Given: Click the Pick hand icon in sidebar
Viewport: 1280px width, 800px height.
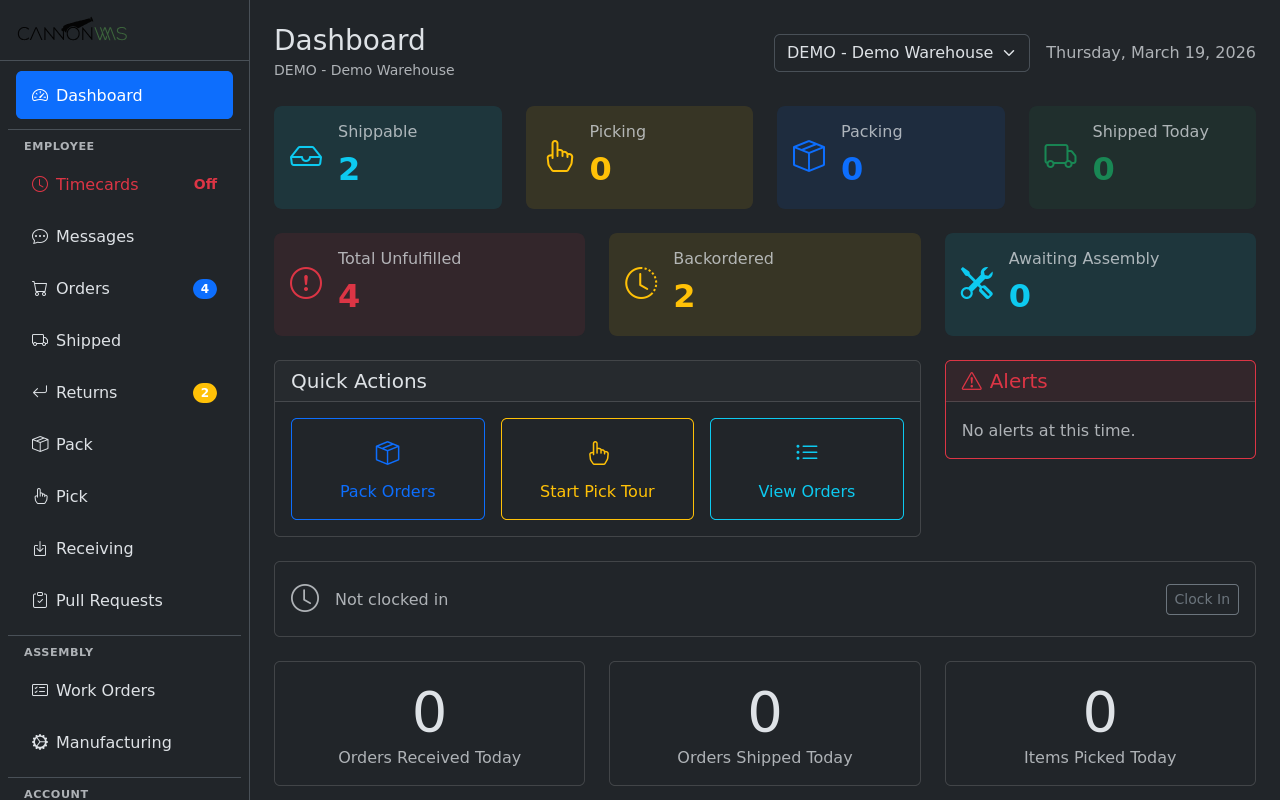Looking at the screenshot, I should [x=38, y=496].
